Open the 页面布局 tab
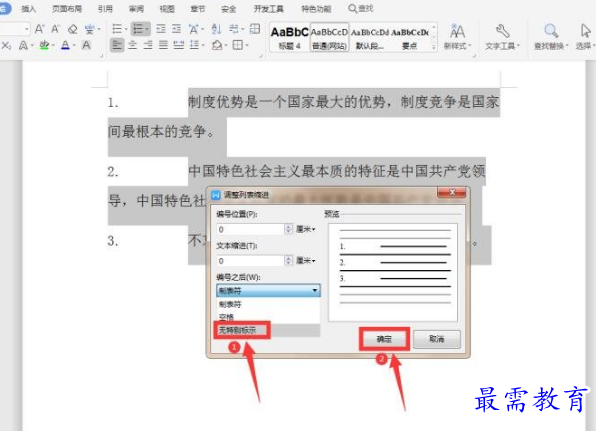This screenshot has width=596, height=431. [67, 9]
